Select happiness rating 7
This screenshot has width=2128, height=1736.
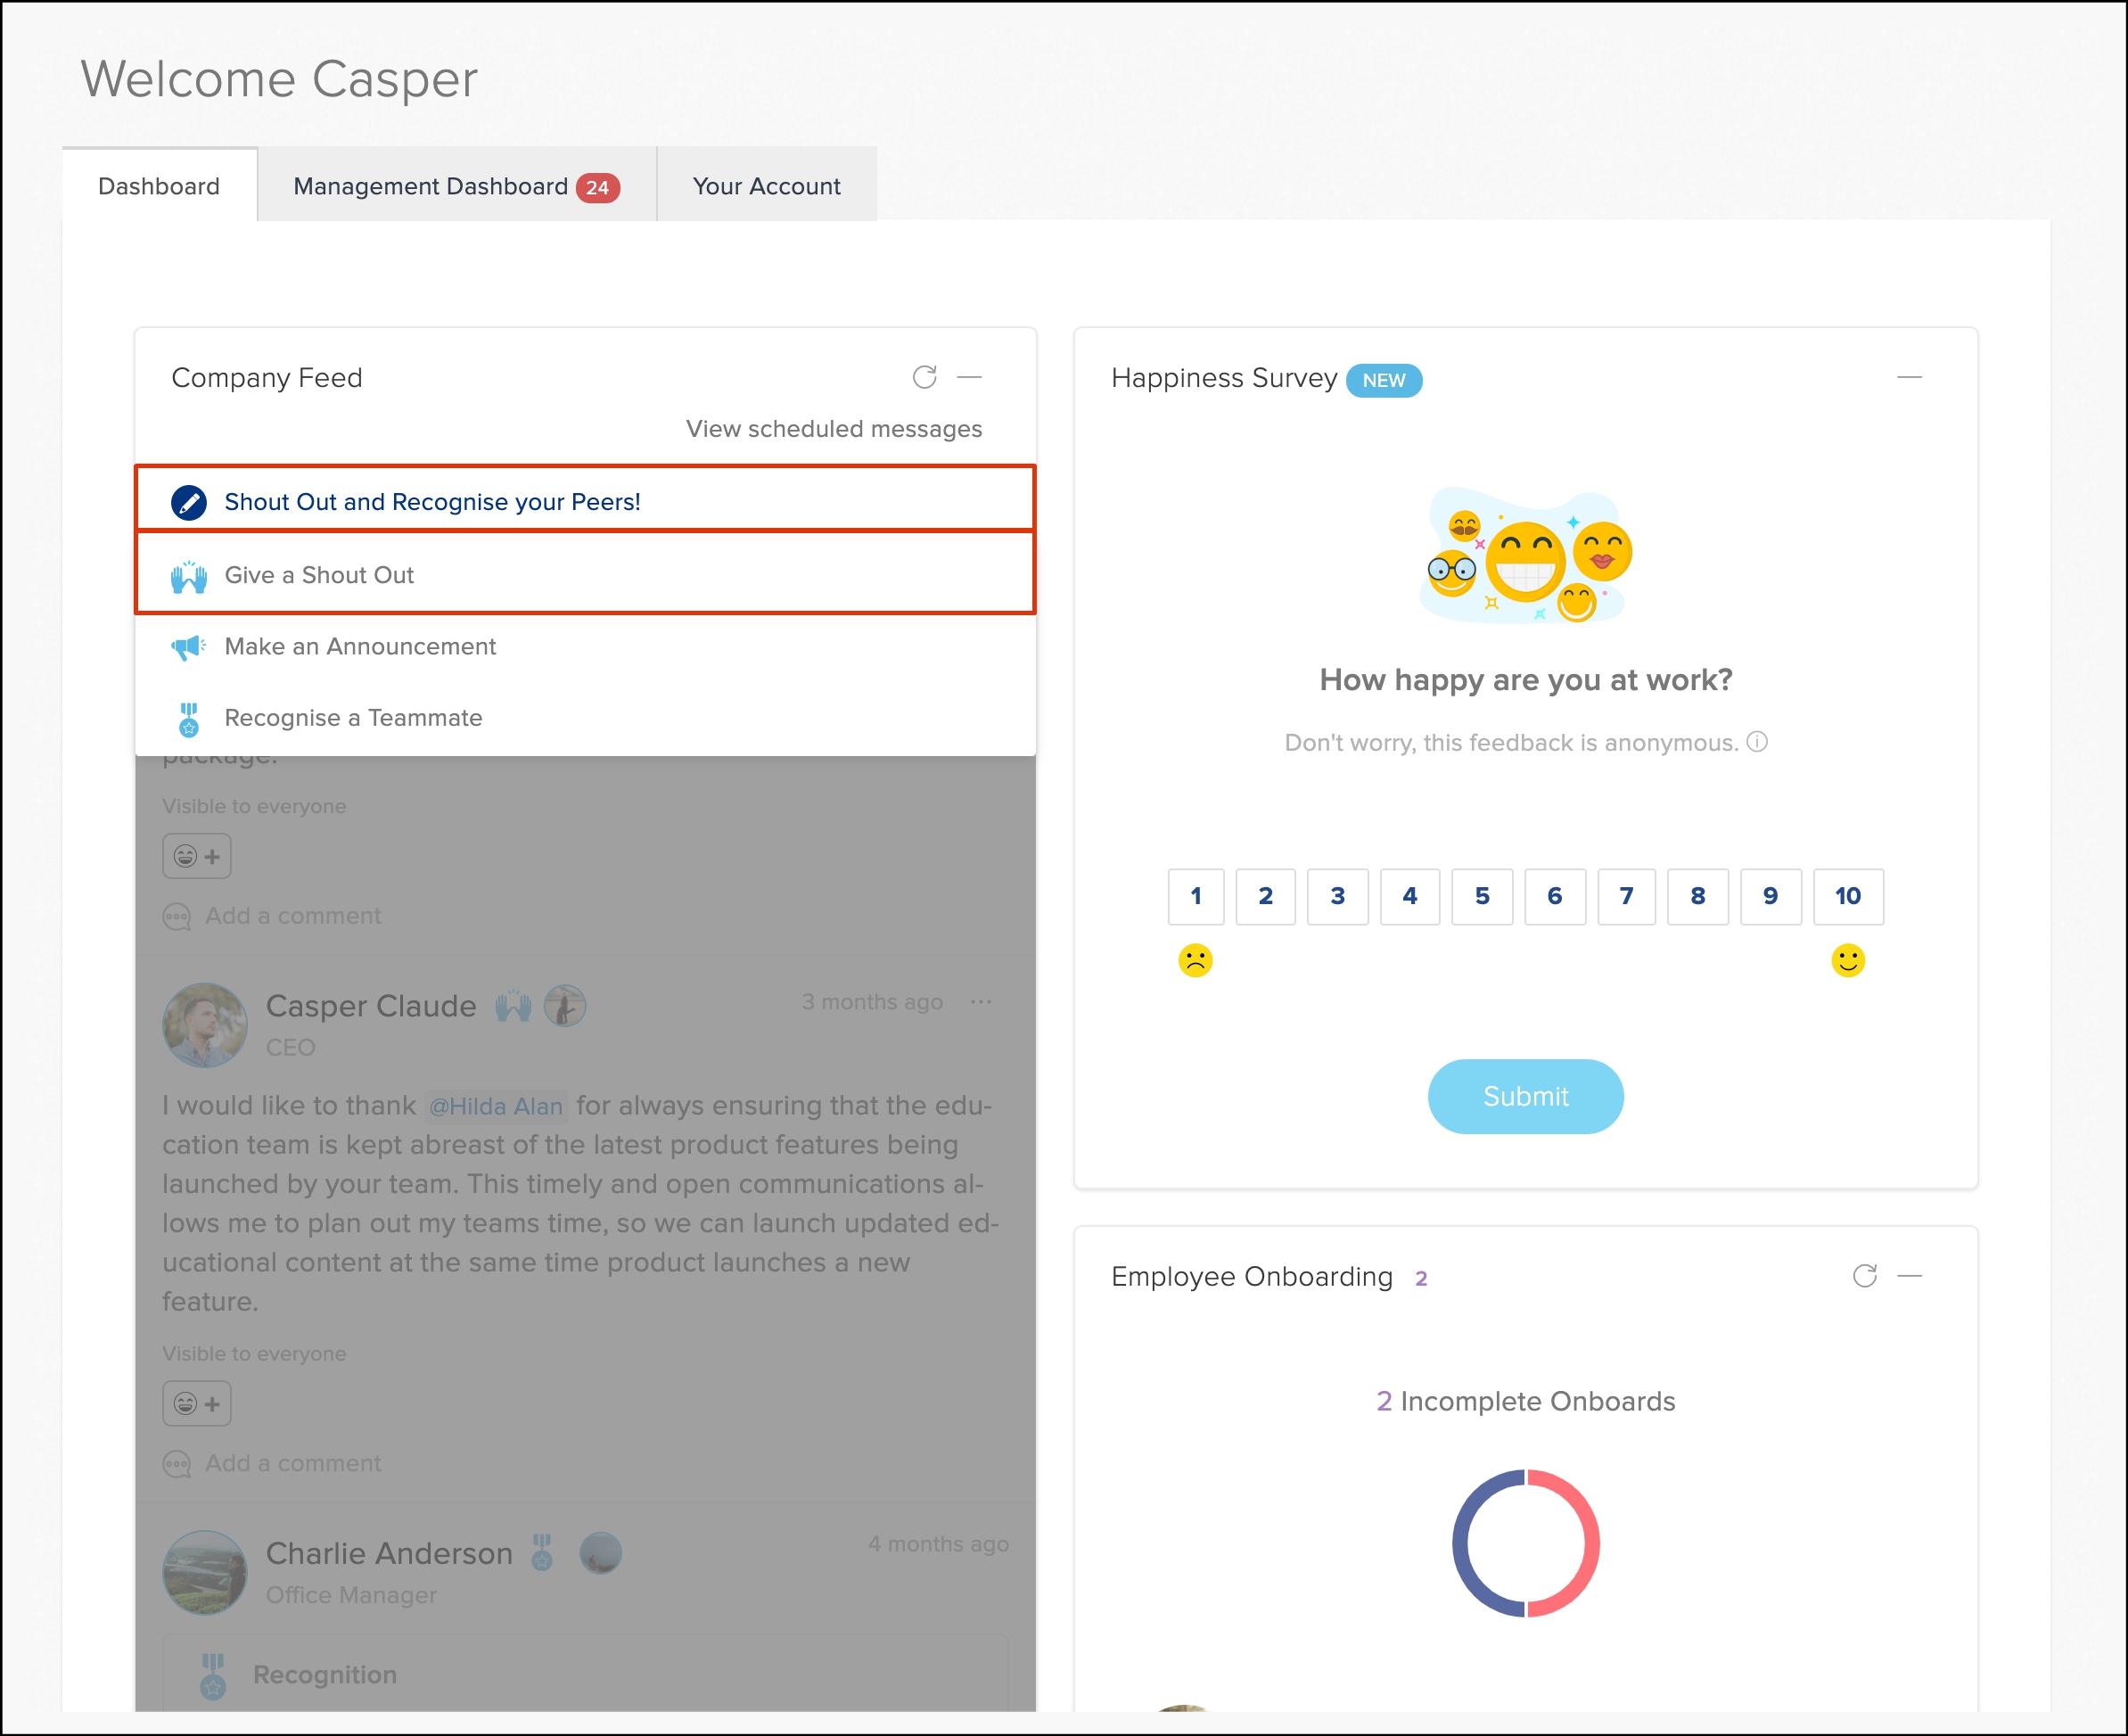point(1626,896)
